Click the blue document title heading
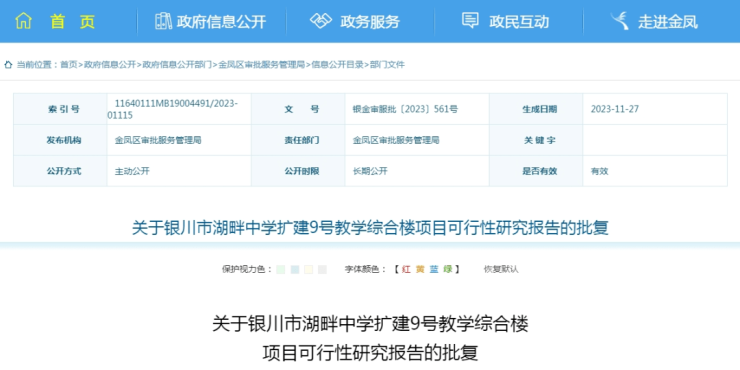Screen dimensions: 740x370 point(370,228)
